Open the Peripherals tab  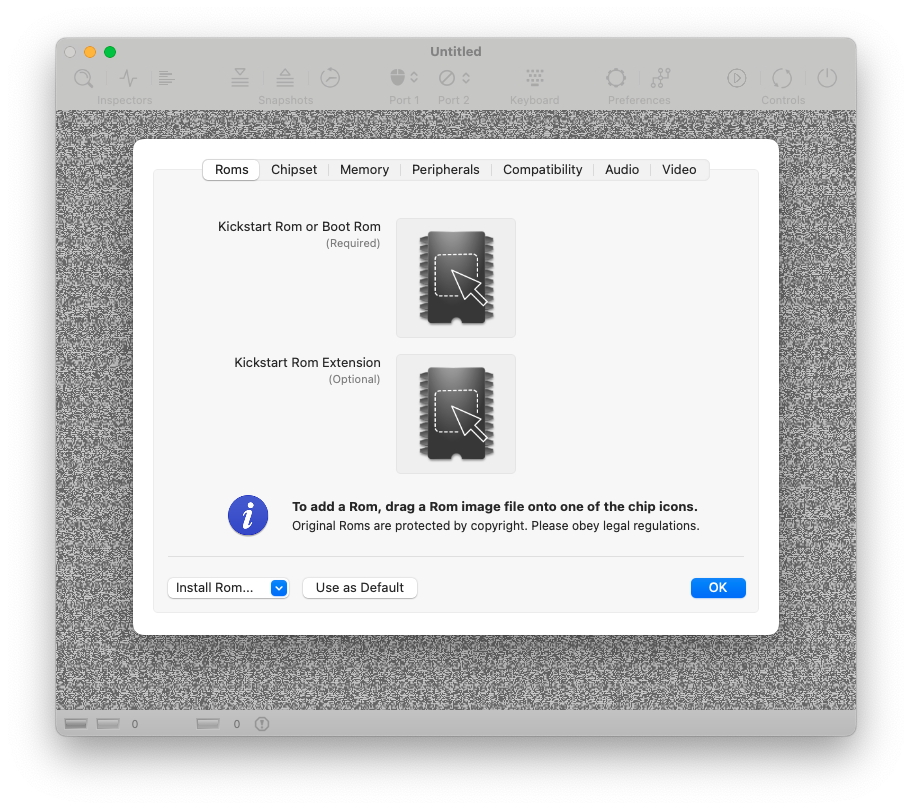pos(445,170)
